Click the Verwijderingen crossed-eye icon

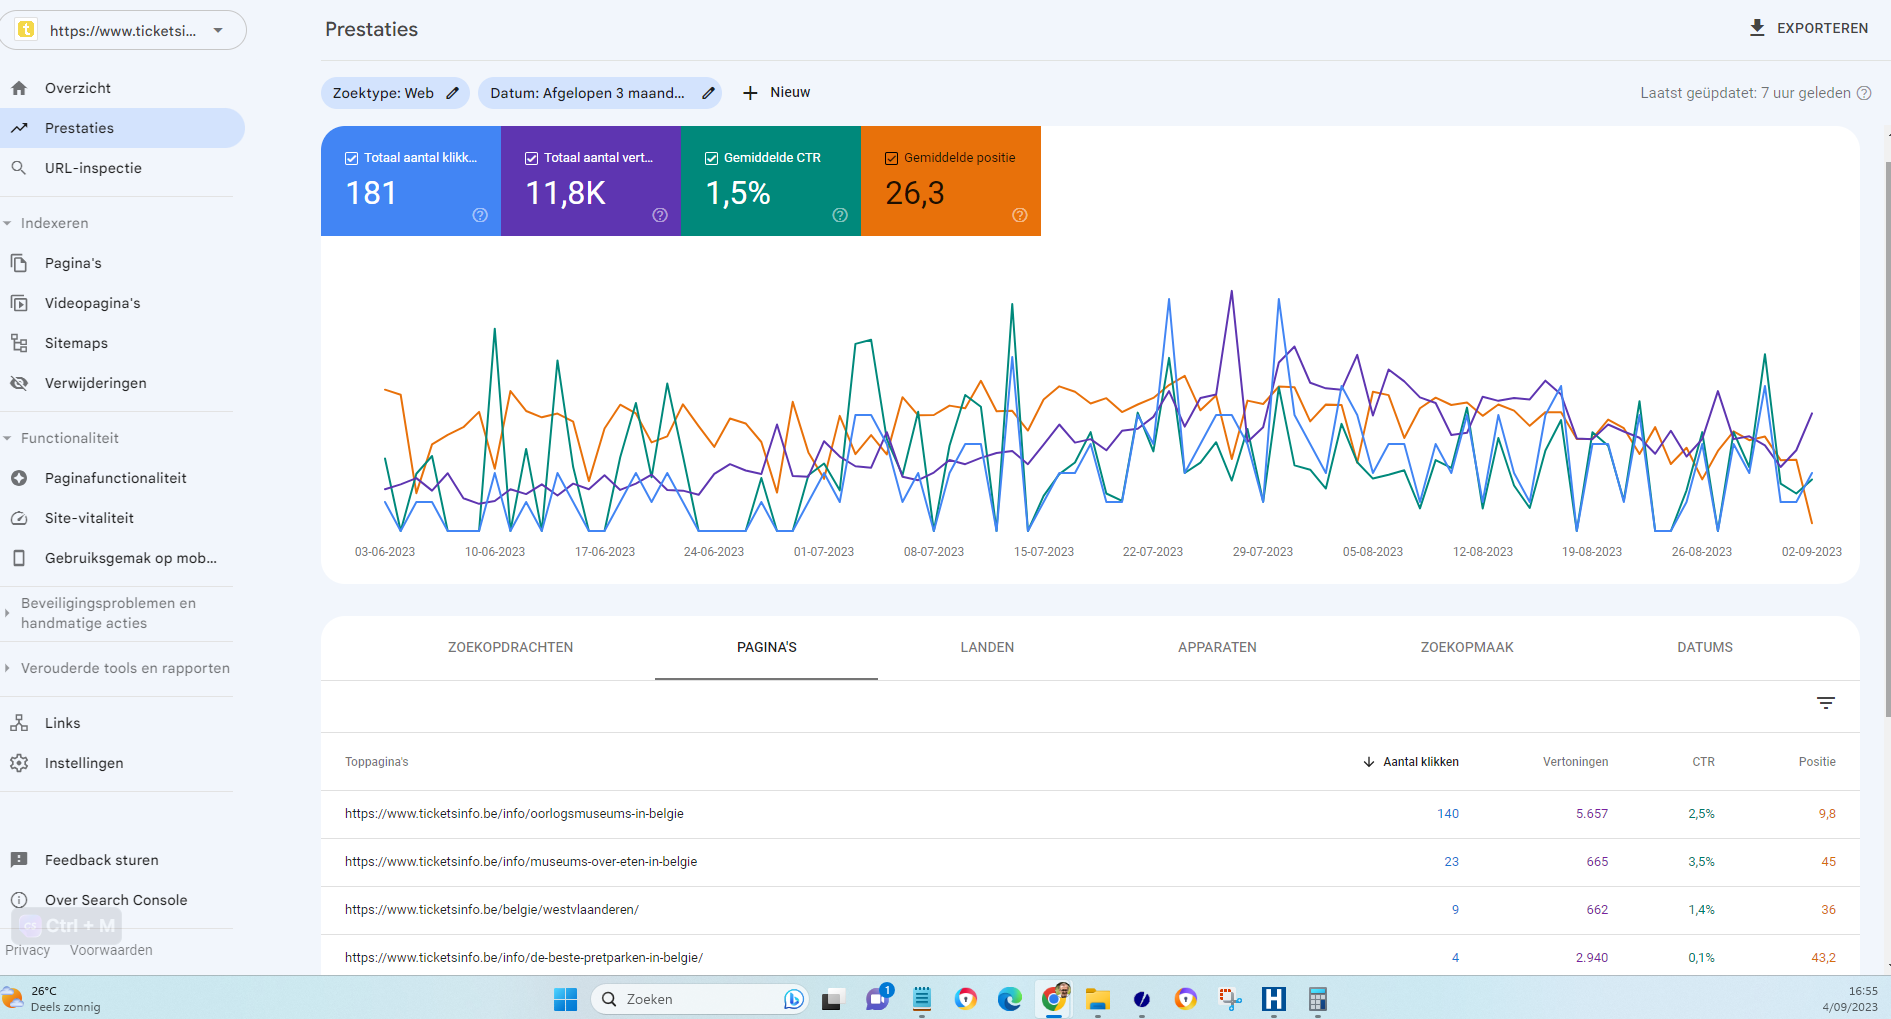[x=19, y=383]
